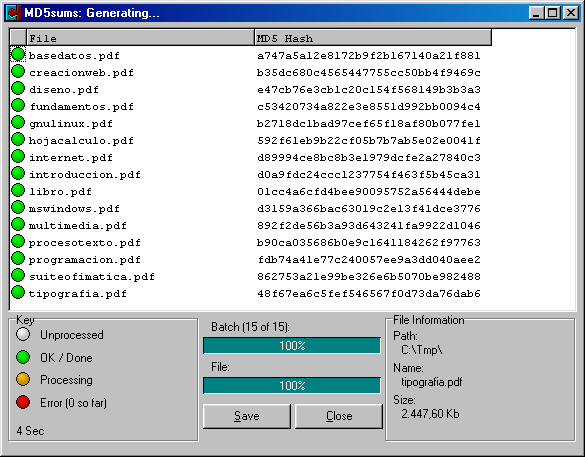This screenshot has height=457, width=585.
Task: Click the File 100% progress bar
Action: pos(292,385)
